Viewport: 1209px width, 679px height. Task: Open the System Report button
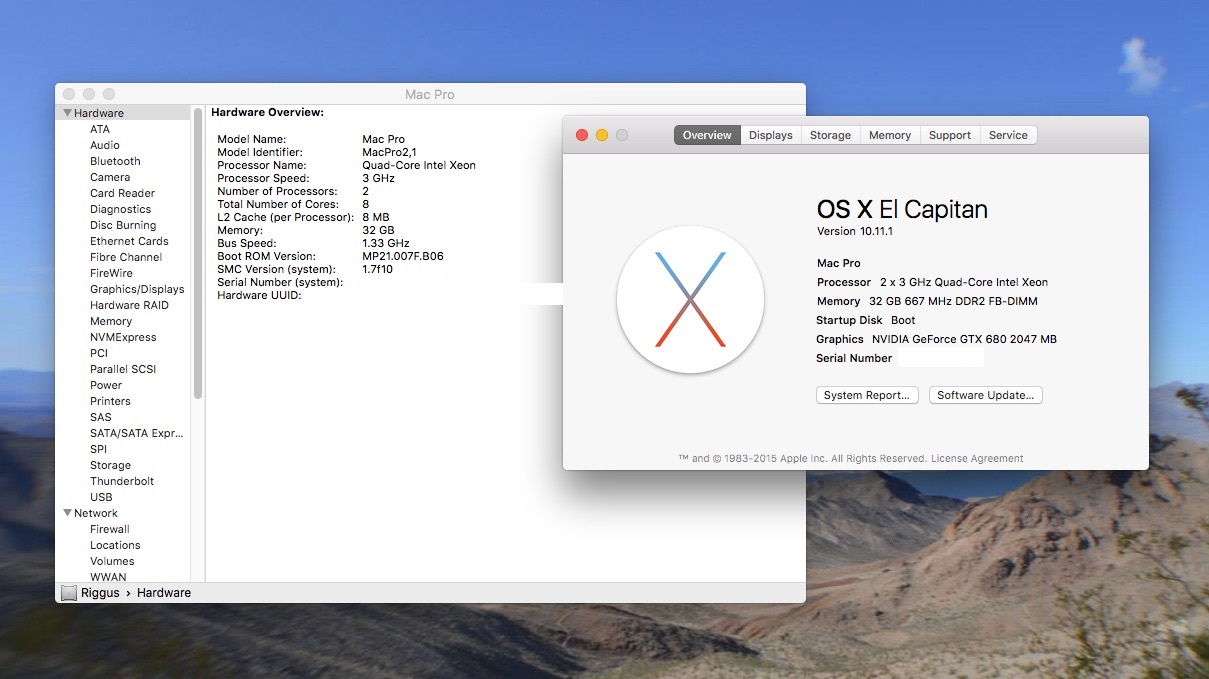(867, 395)
